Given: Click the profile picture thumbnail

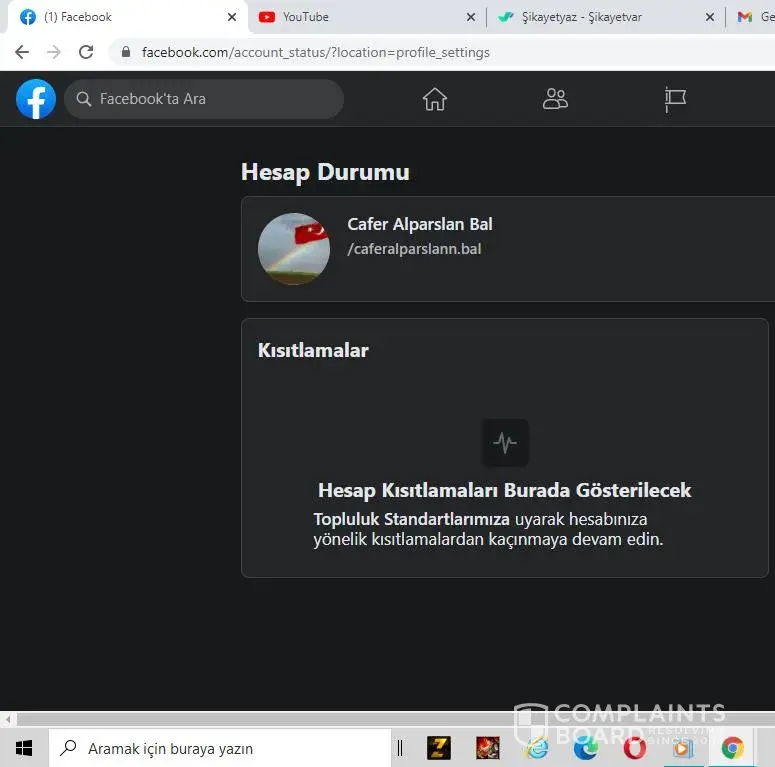Looking at the screenshot, I should pos(294,249).
